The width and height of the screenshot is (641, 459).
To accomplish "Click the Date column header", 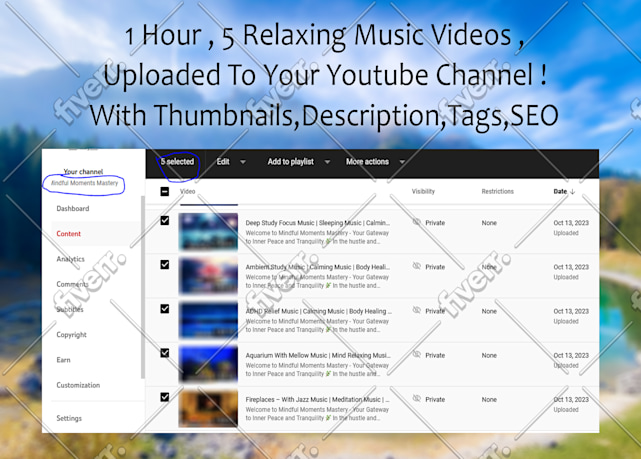I will point(560,191).
